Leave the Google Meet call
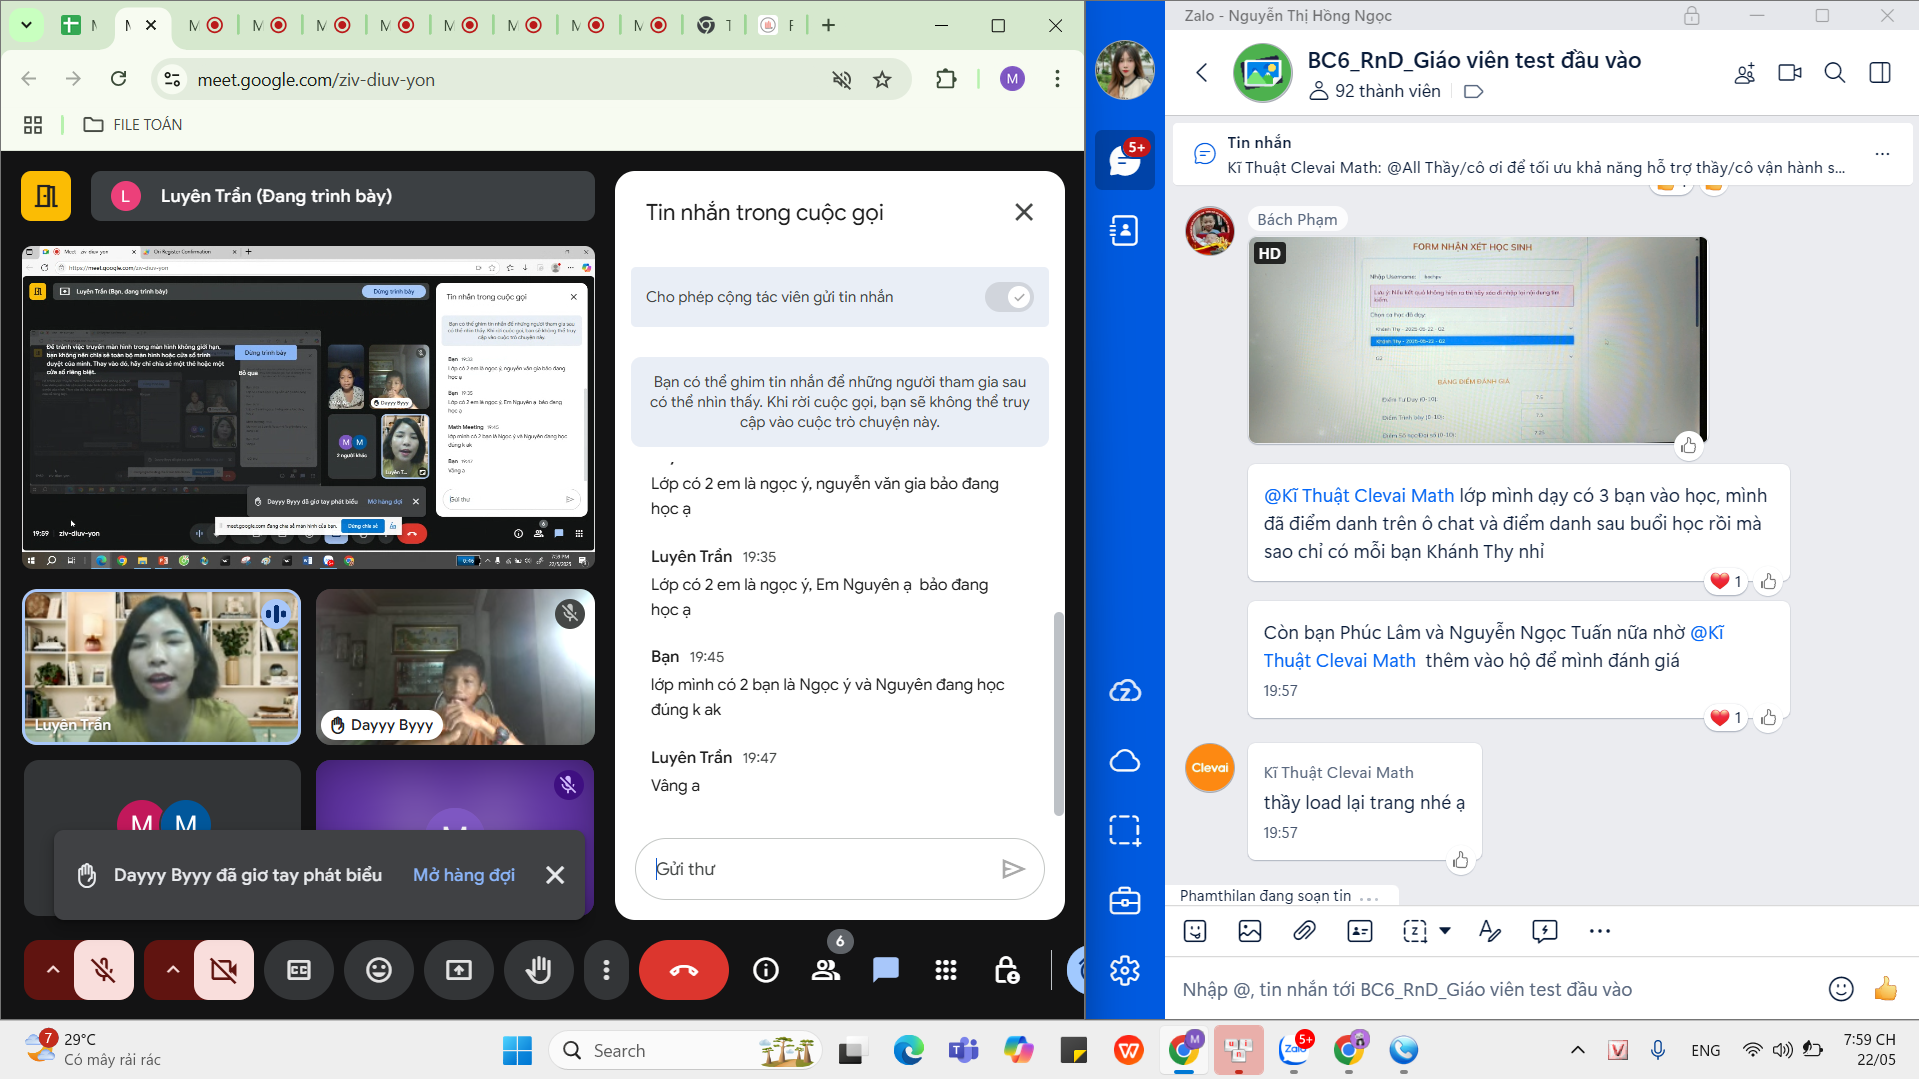 click(x=684, y=970)
